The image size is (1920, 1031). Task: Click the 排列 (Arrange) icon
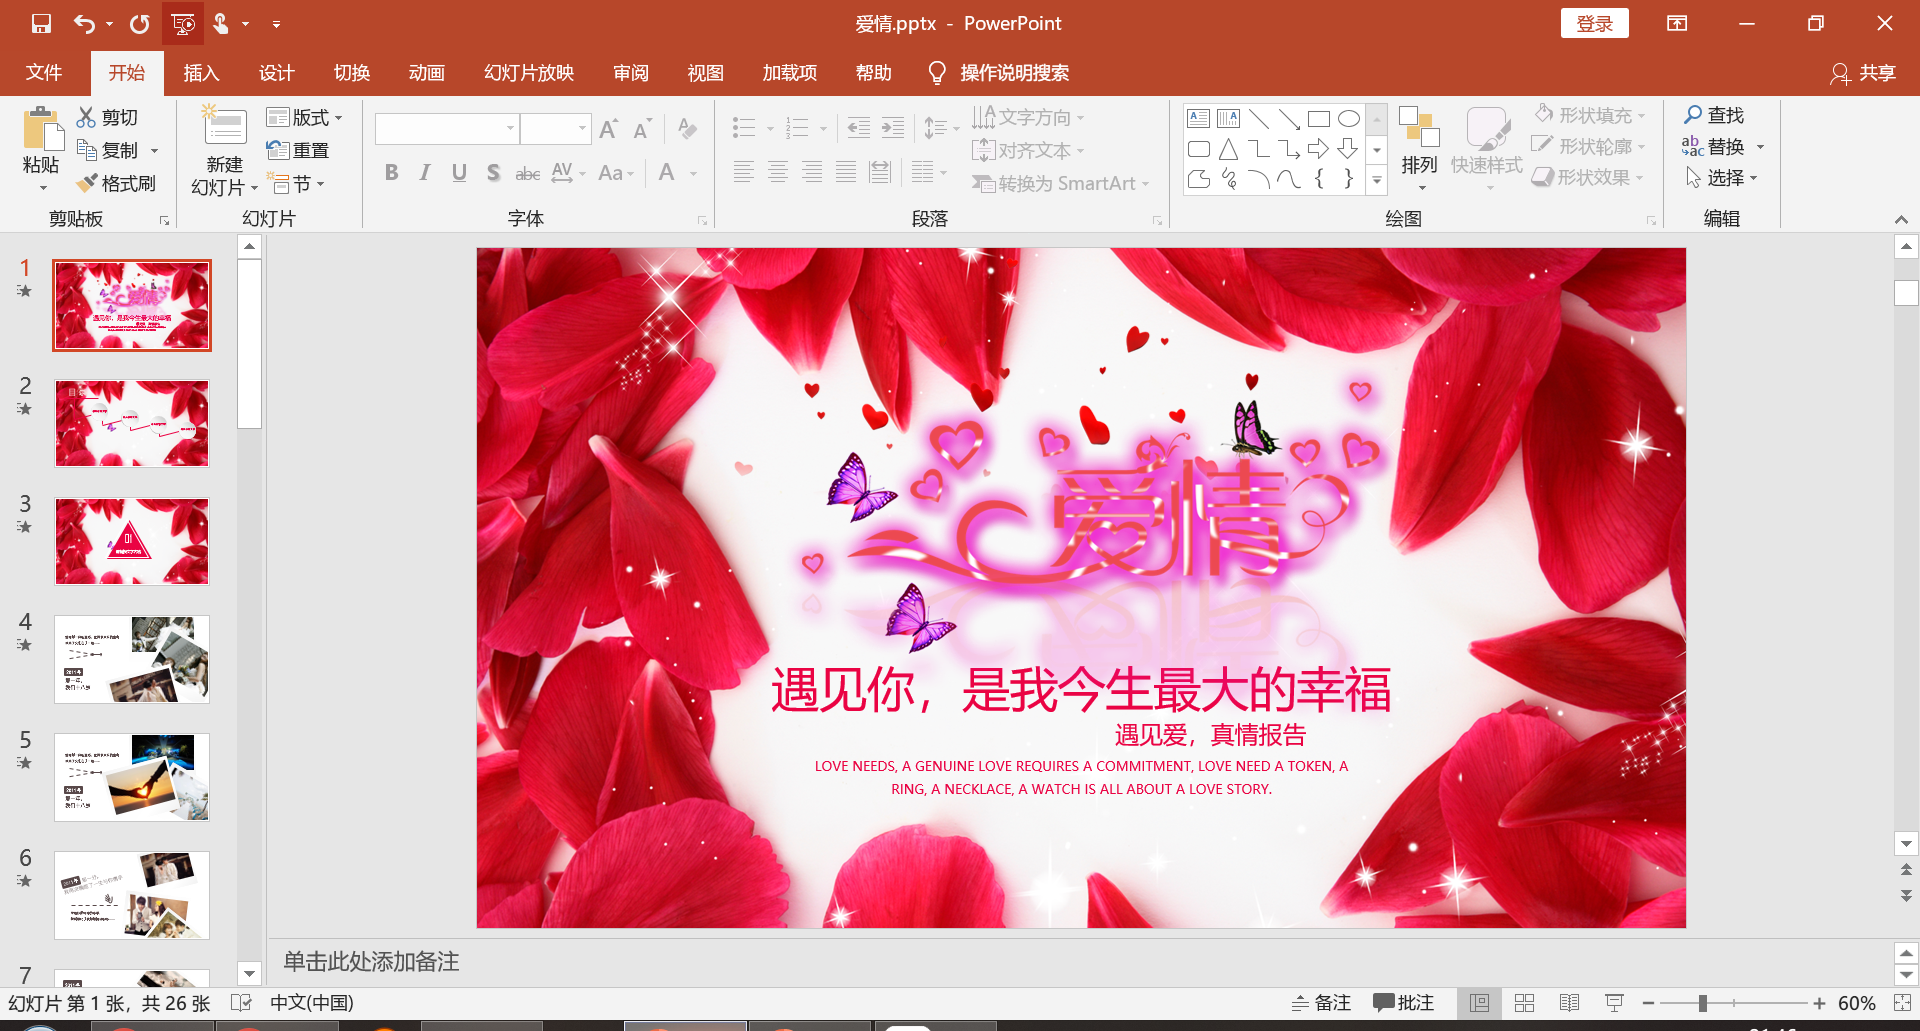tap(1419, 147)
